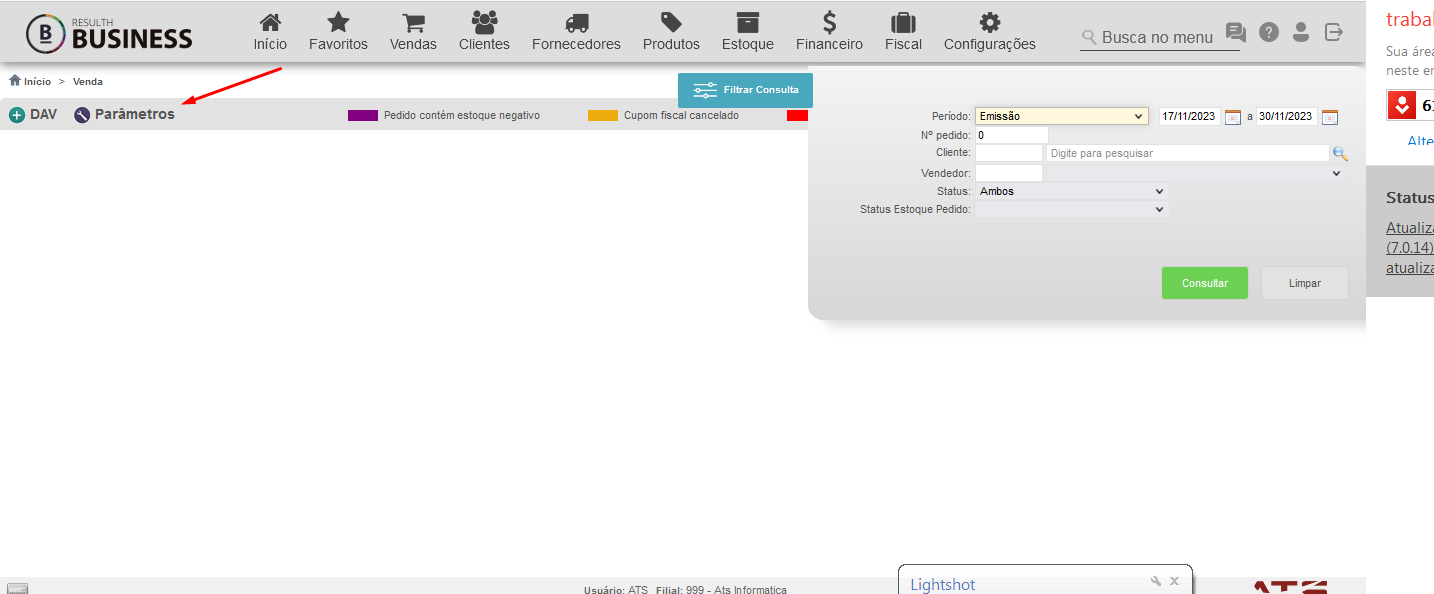1434x594 pixels.
Task: Open the Favoritos star menu
Action: click(338, 31)
